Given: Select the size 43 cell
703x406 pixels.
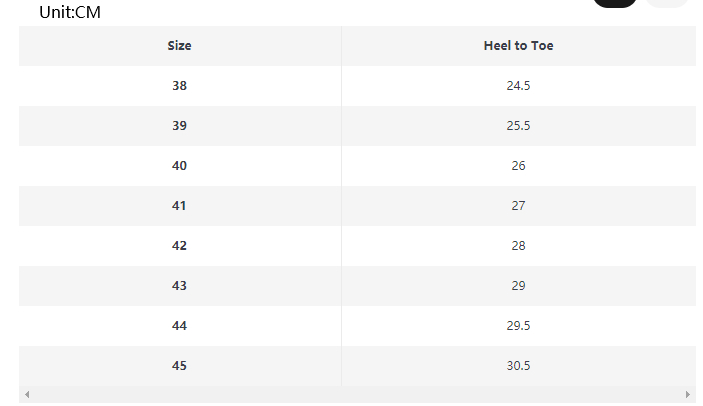Looking at the screenshot, I should coord(180,286).
